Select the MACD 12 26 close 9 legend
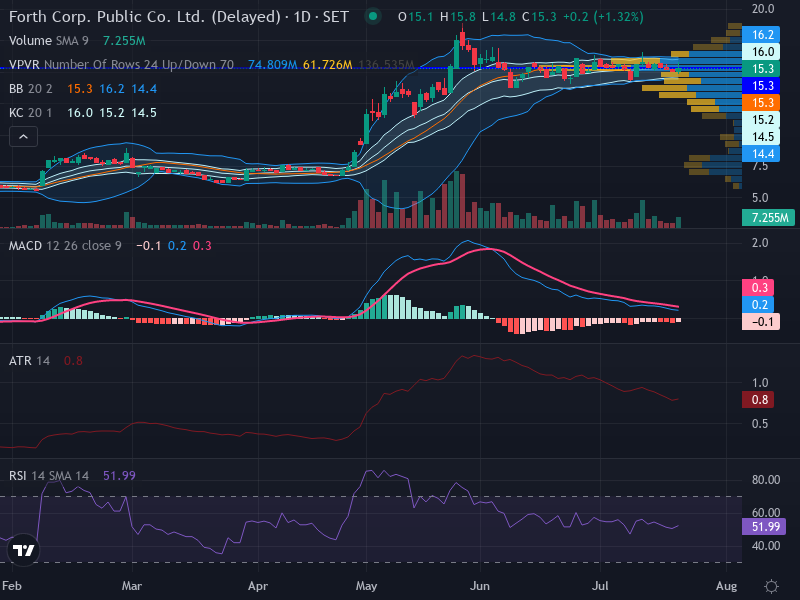The height and width of the screenshot is (600, 800). pyautogui.click(x=65, y=246)
